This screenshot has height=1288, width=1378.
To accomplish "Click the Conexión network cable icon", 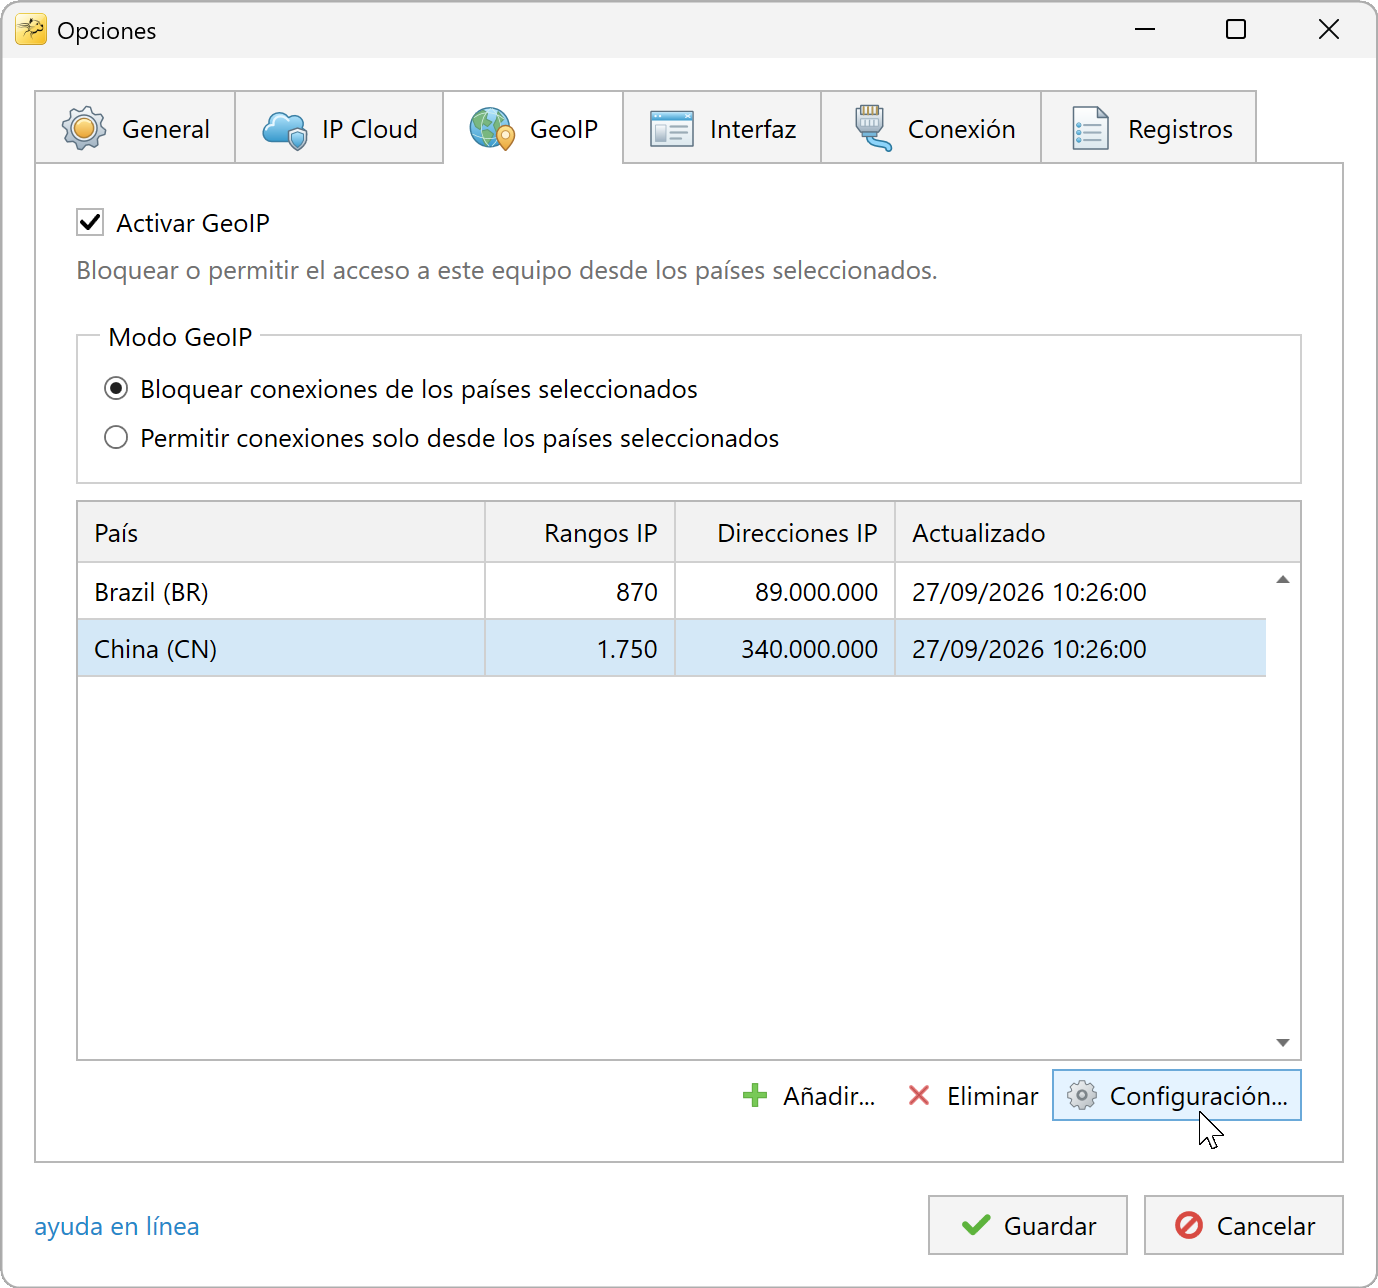I will click(x=872, y=128).
